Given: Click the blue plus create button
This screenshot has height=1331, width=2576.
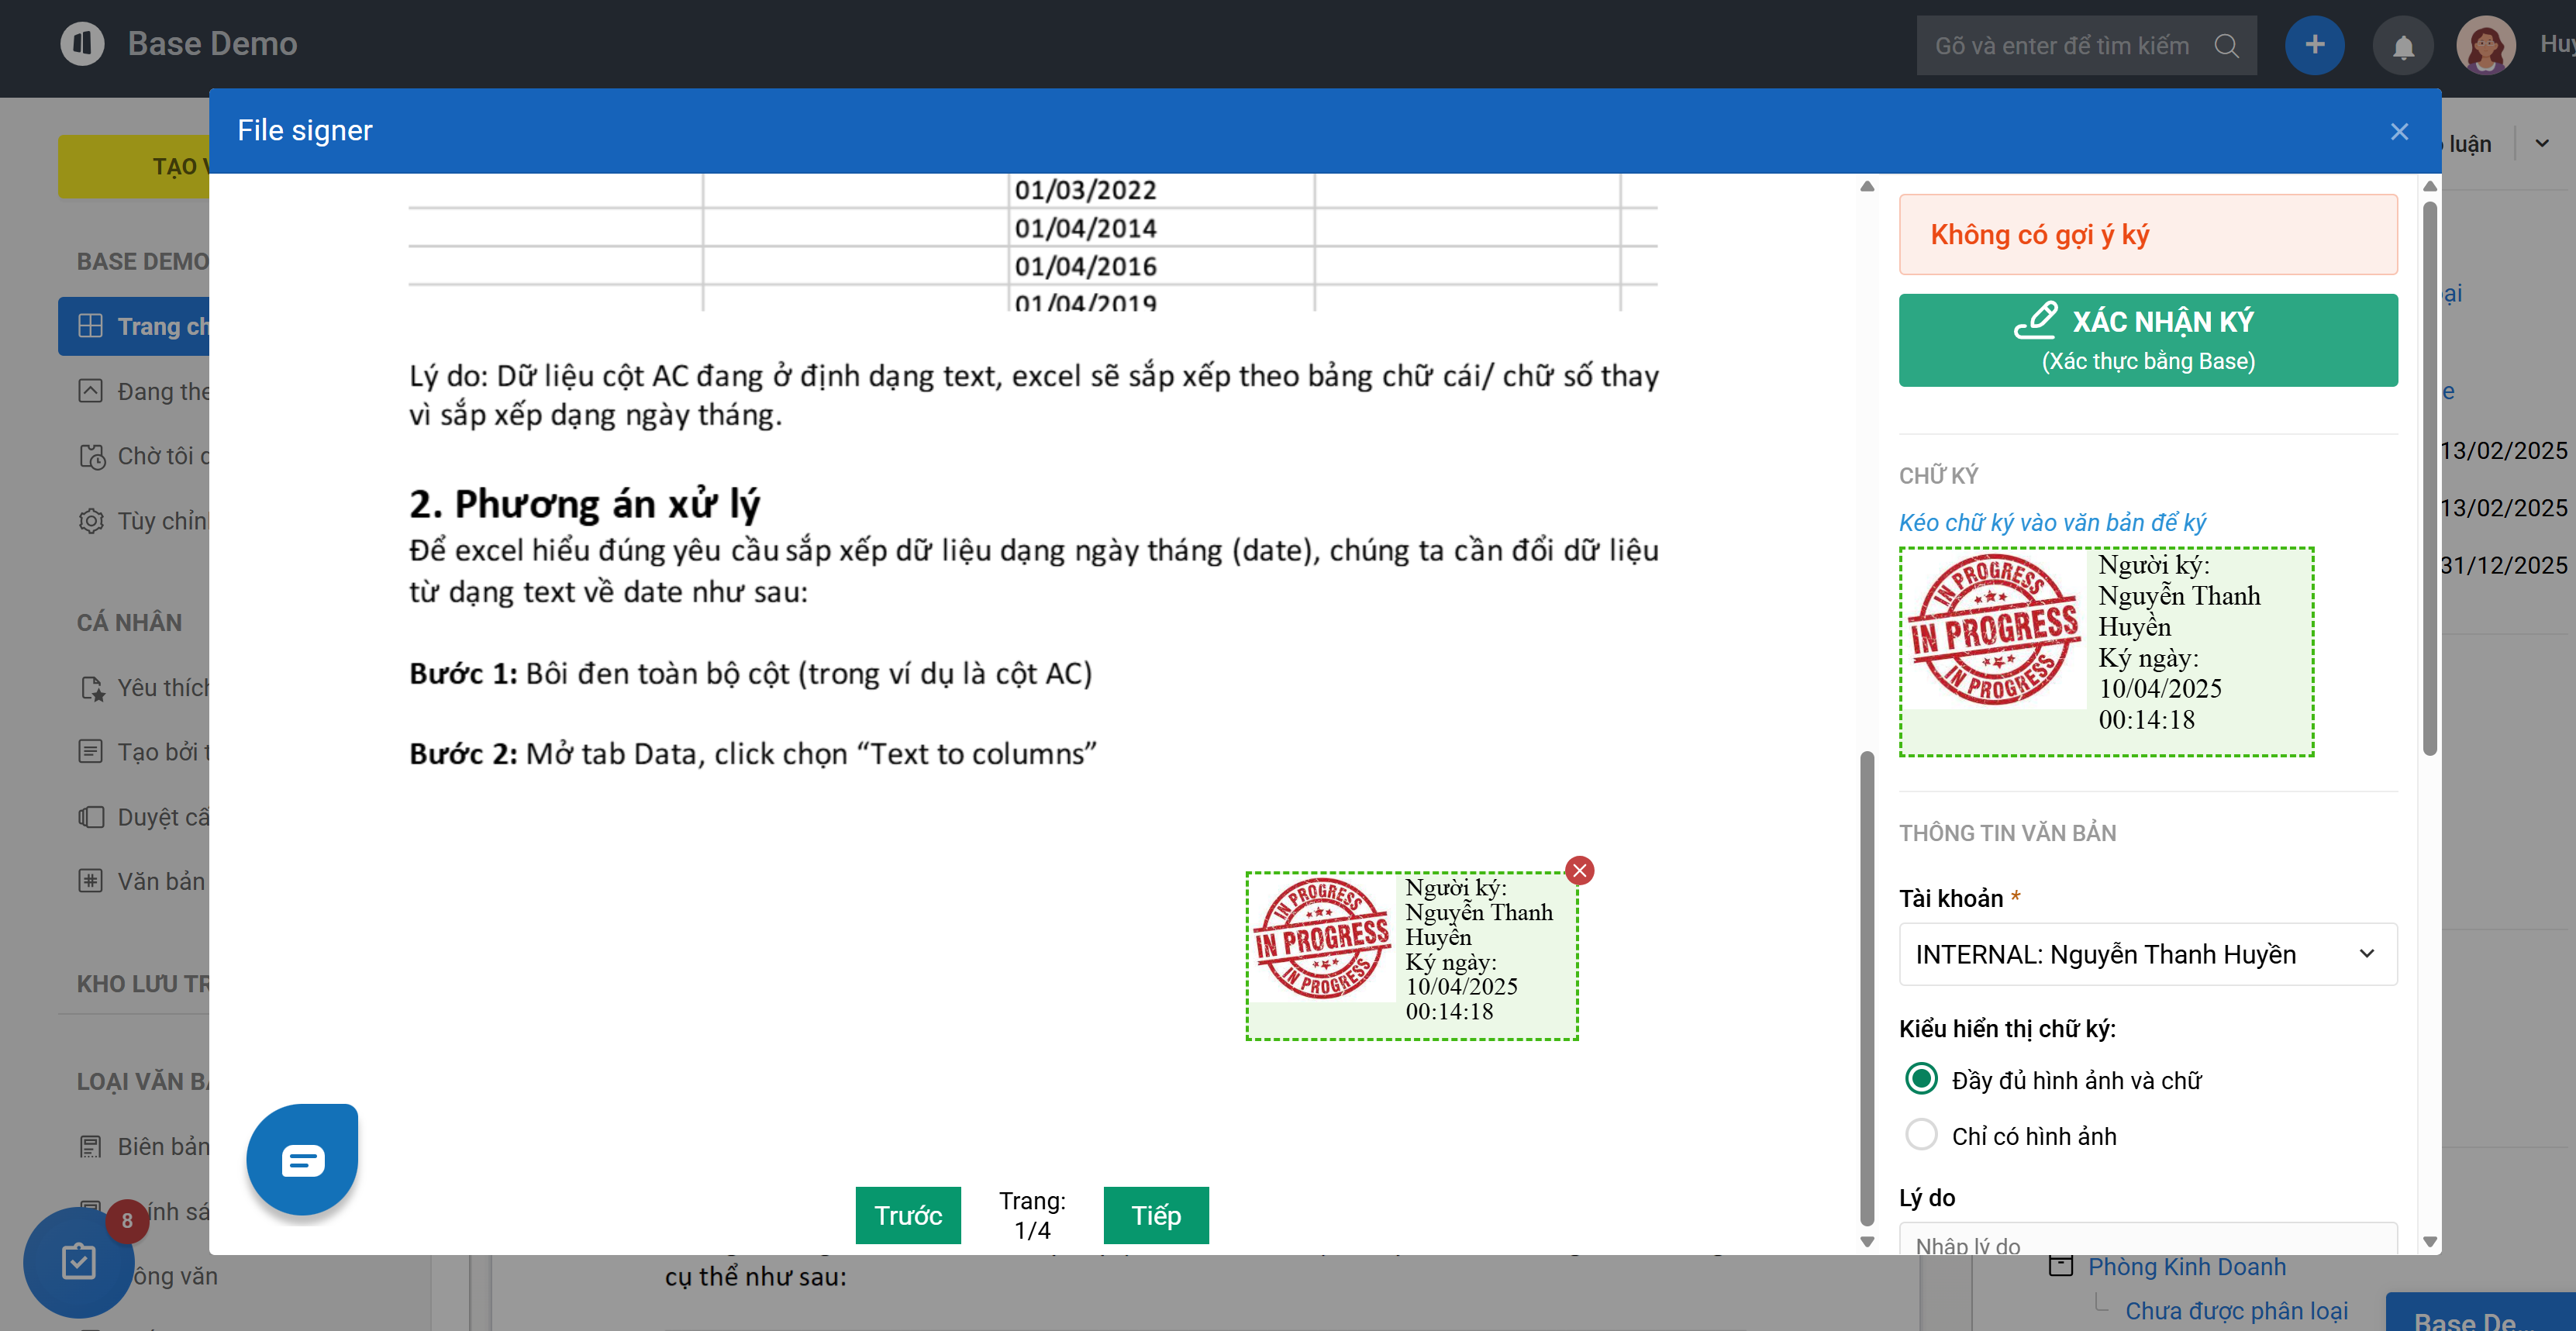Looking at the screenshot, I should click(2314, 45).
